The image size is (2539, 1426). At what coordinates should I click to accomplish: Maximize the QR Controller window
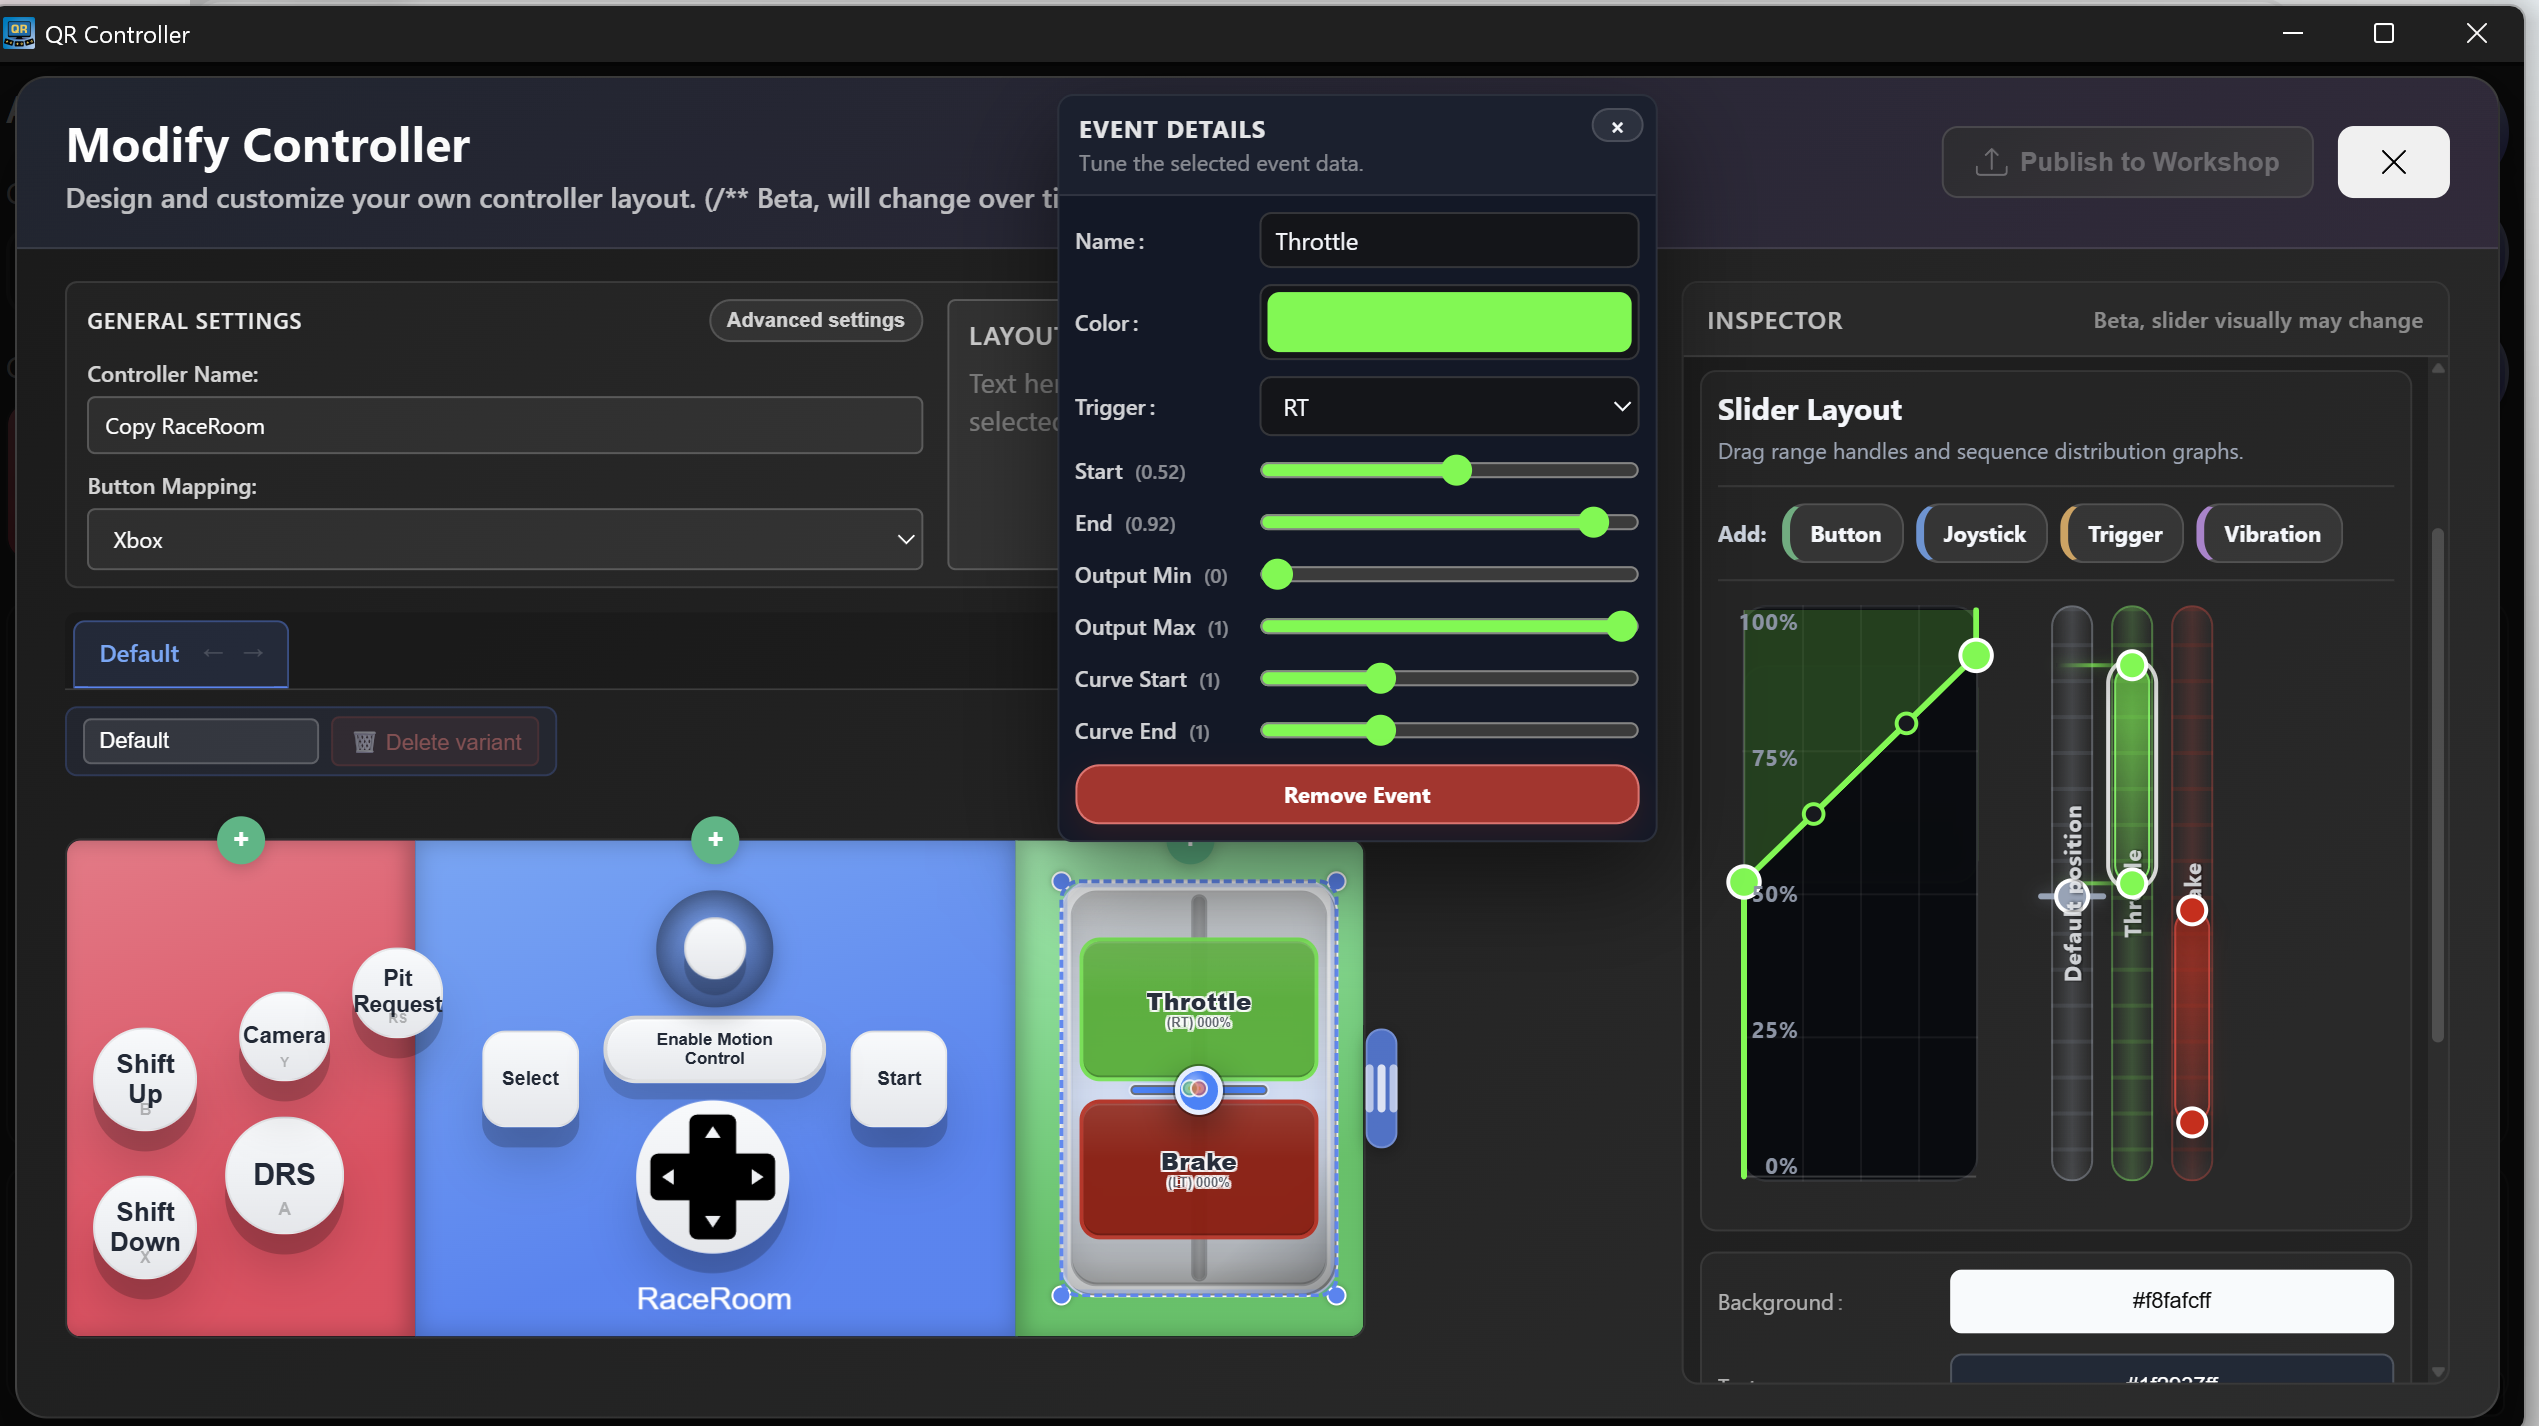(2384, 33)
